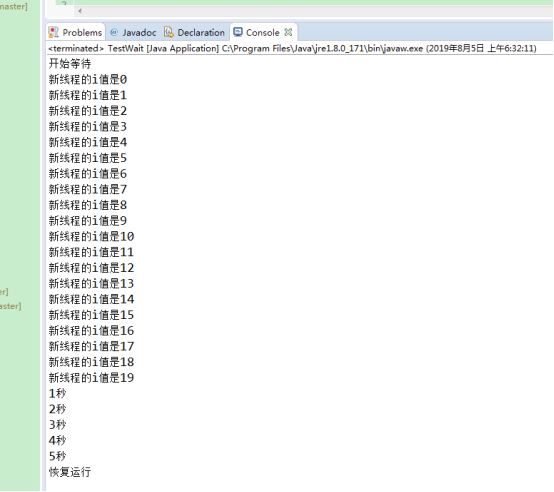
Task: Open the Javadoc tab
Action: (133, 32)
